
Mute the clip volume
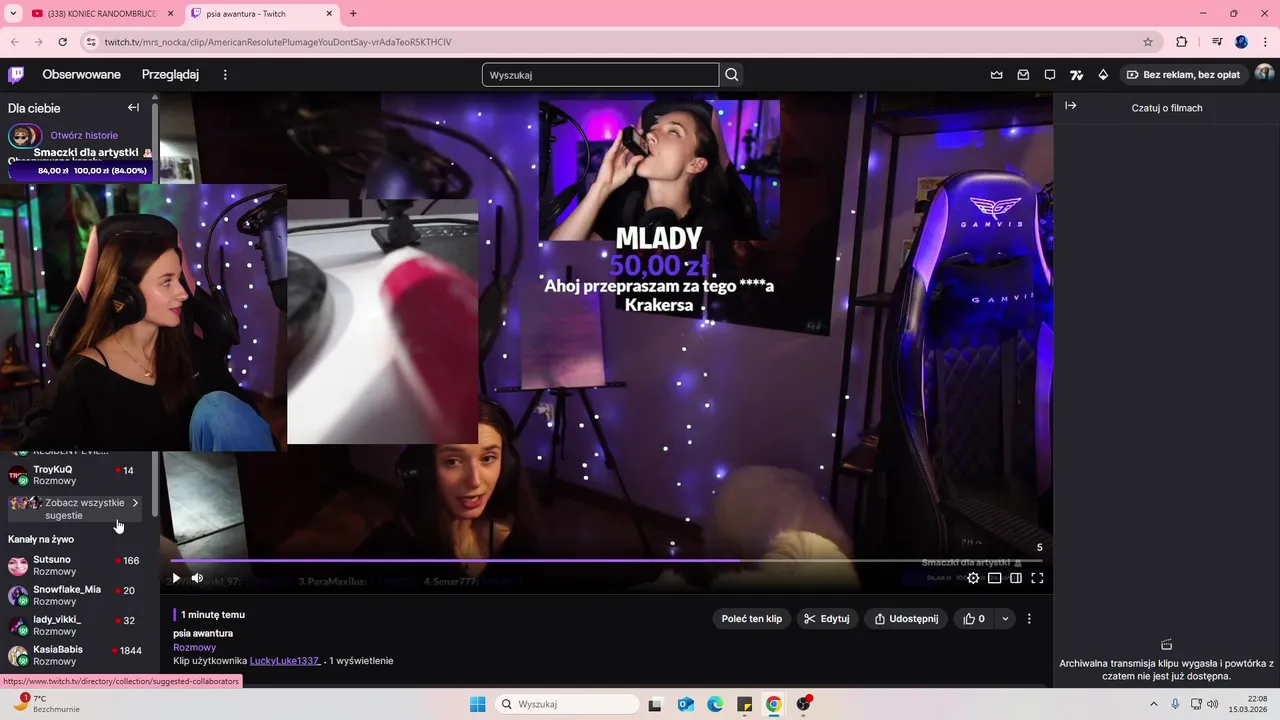click(197, 578)
